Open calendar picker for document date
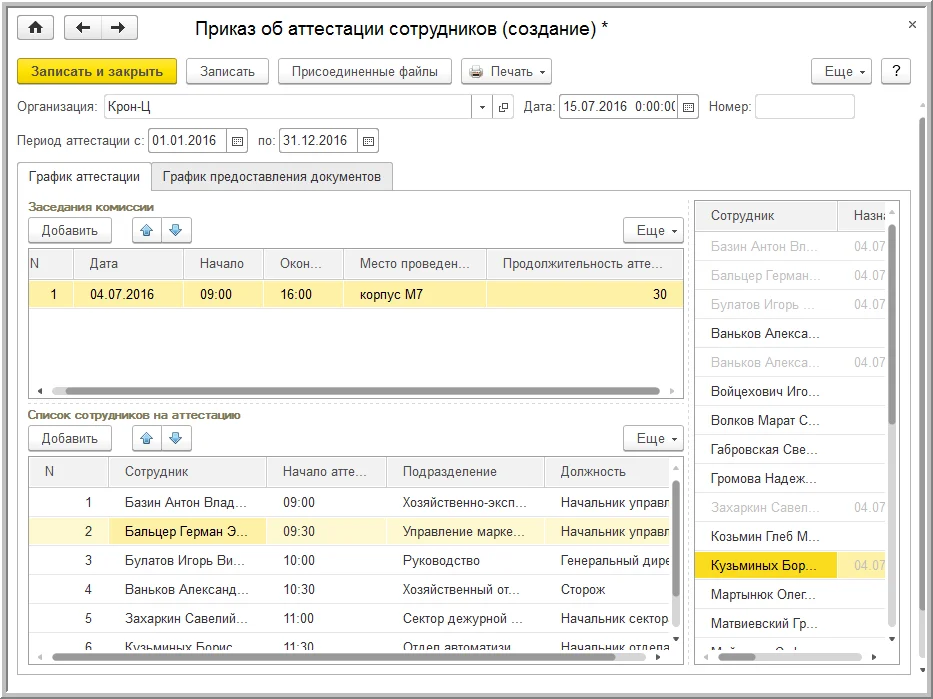Image resolution: width=933 pixels, height=699 pixels. pyautogui.click(x=687, y=107)
